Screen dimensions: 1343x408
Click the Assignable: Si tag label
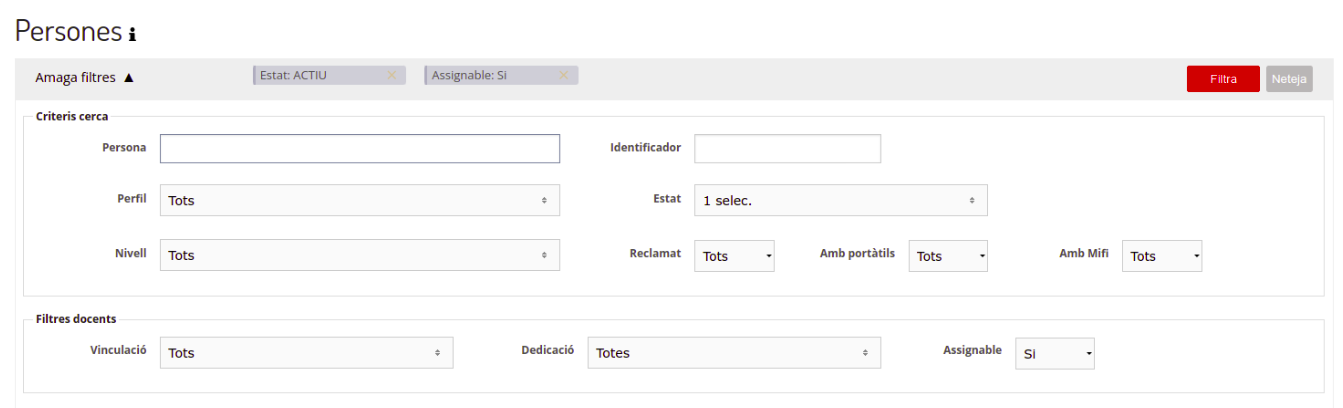469,75
